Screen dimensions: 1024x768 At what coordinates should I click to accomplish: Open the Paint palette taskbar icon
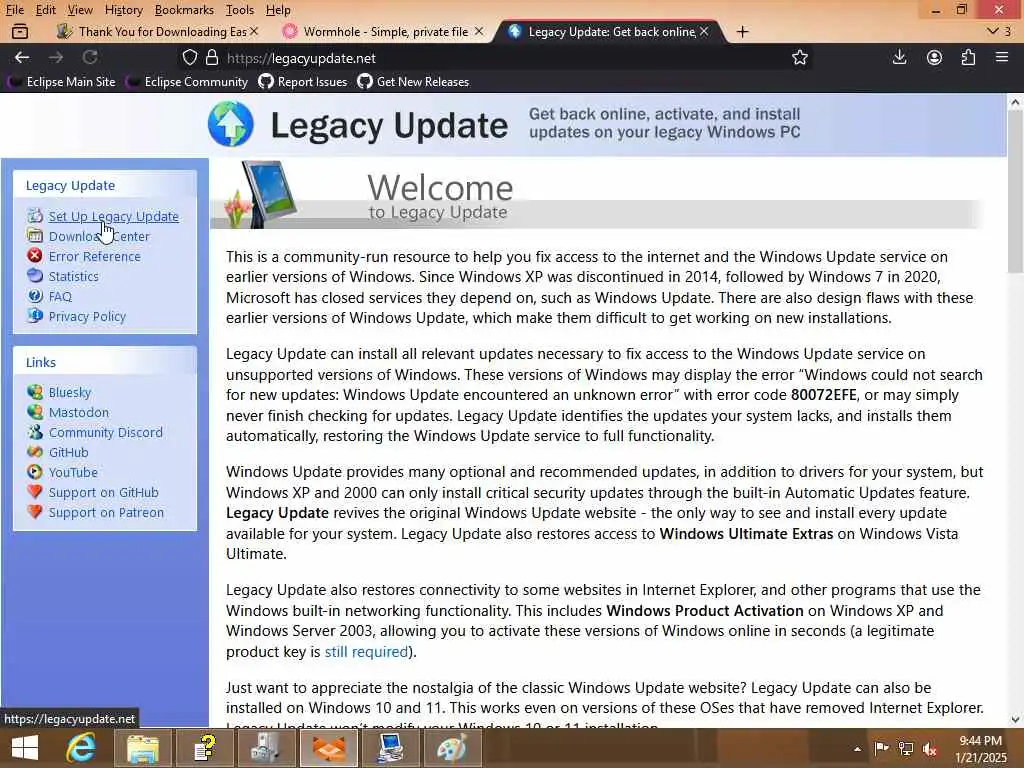tap(453, 748)
